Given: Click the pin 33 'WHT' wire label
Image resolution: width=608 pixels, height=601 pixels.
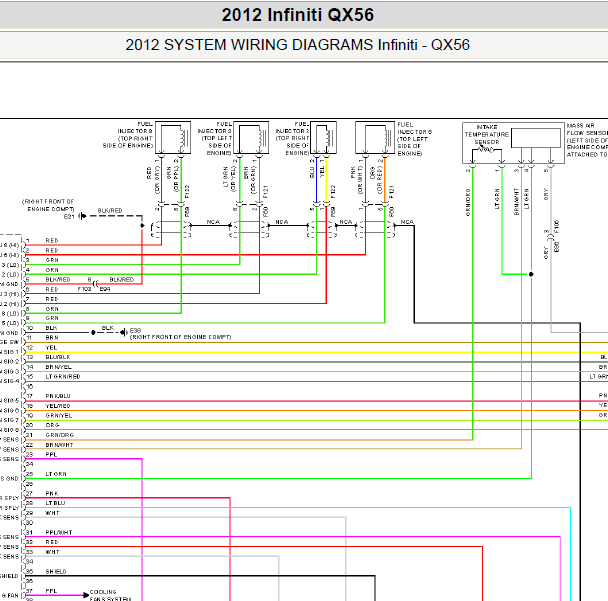Looking at the screenshot, I should click(x=52, y=552).
